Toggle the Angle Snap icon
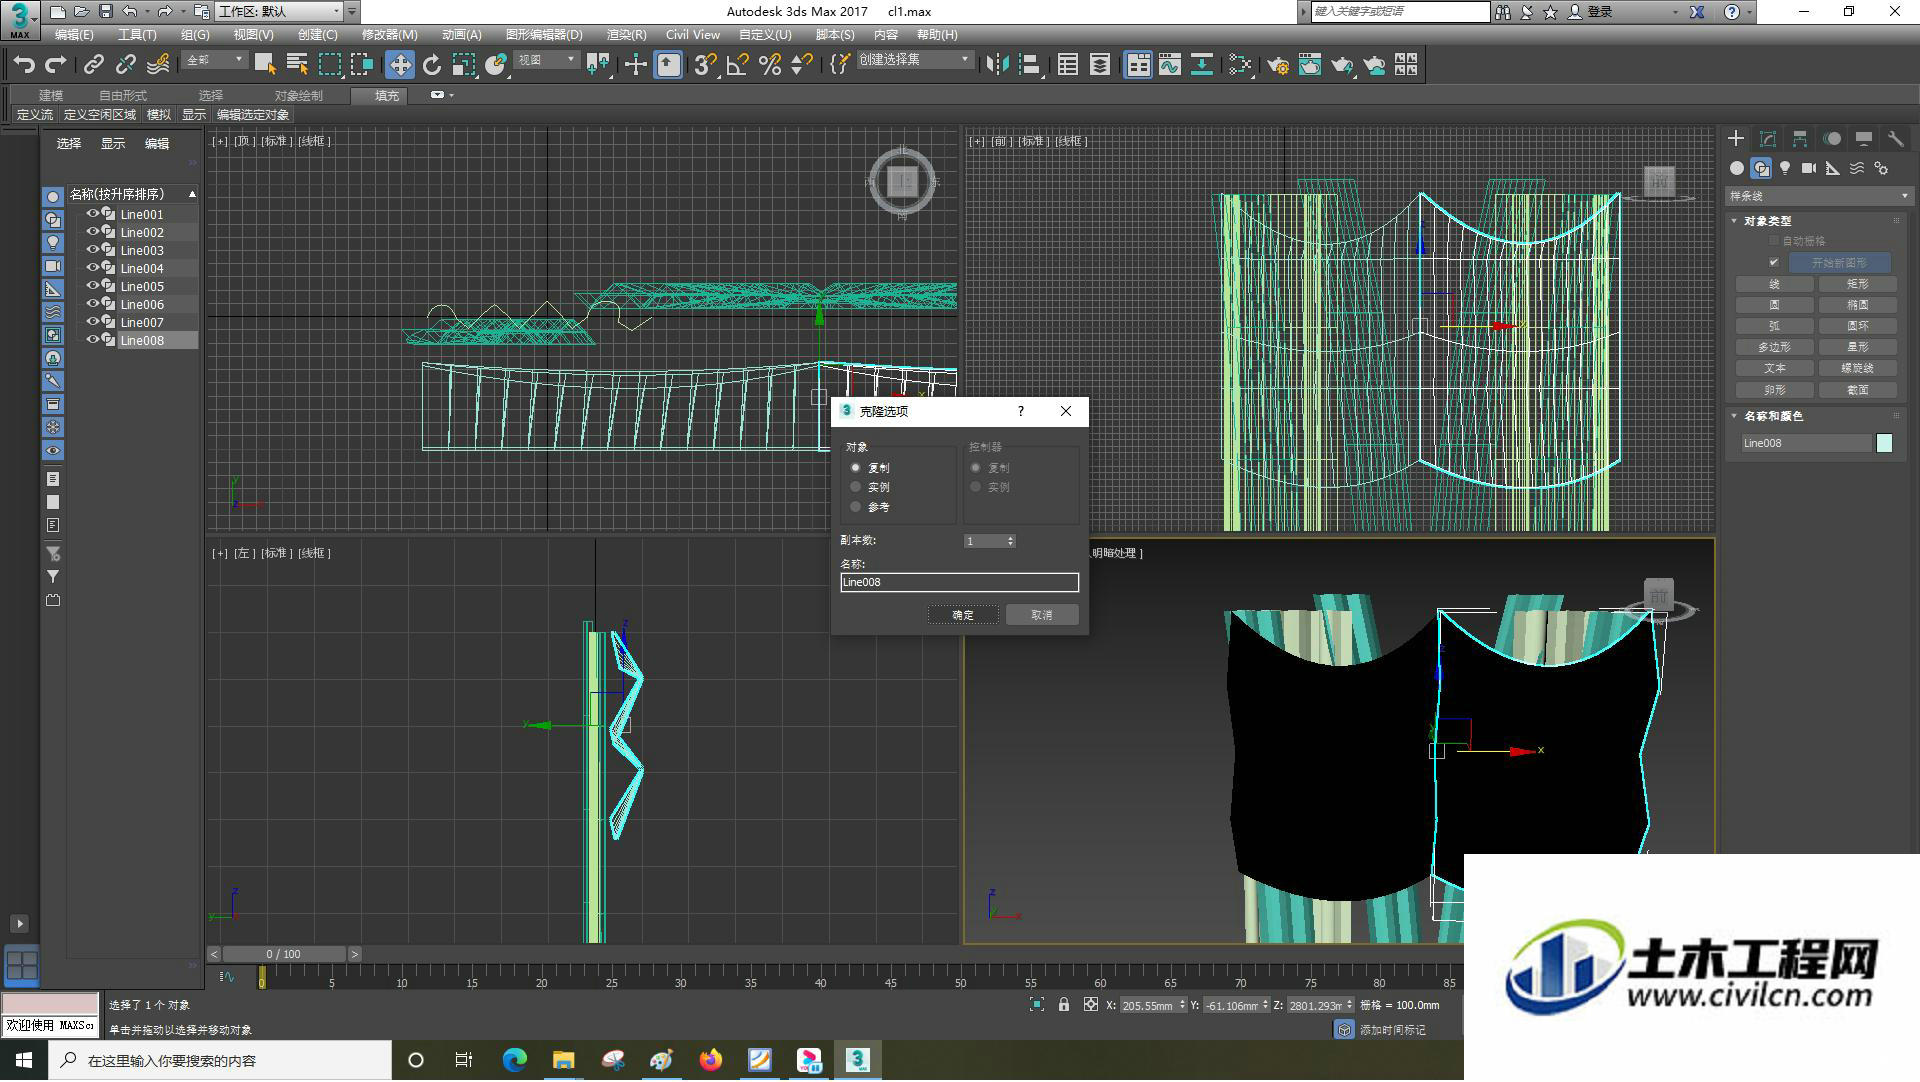Screen dimensions: 1920x1082 (738, 65)
